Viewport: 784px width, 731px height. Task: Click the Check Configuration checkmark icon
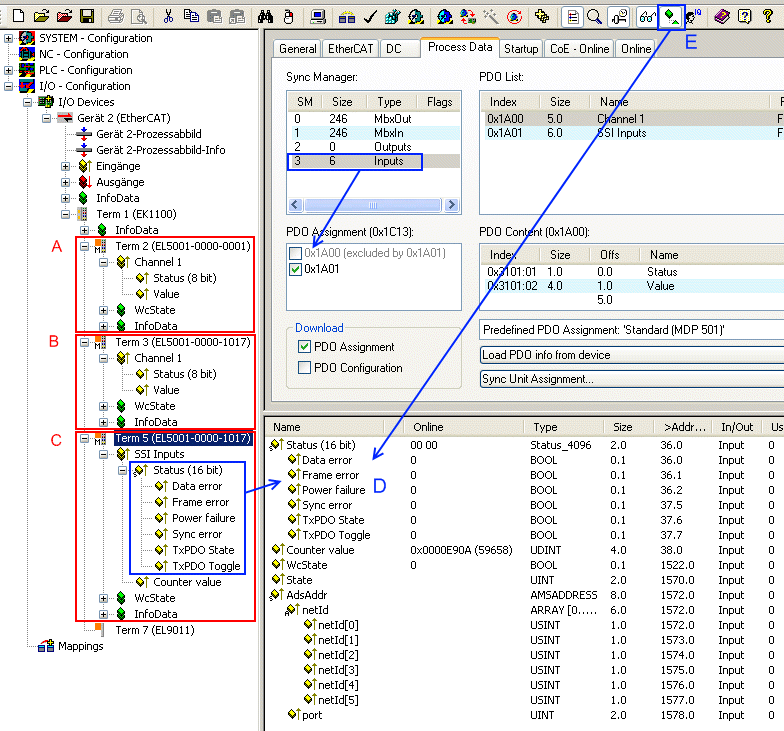(370, 18)
